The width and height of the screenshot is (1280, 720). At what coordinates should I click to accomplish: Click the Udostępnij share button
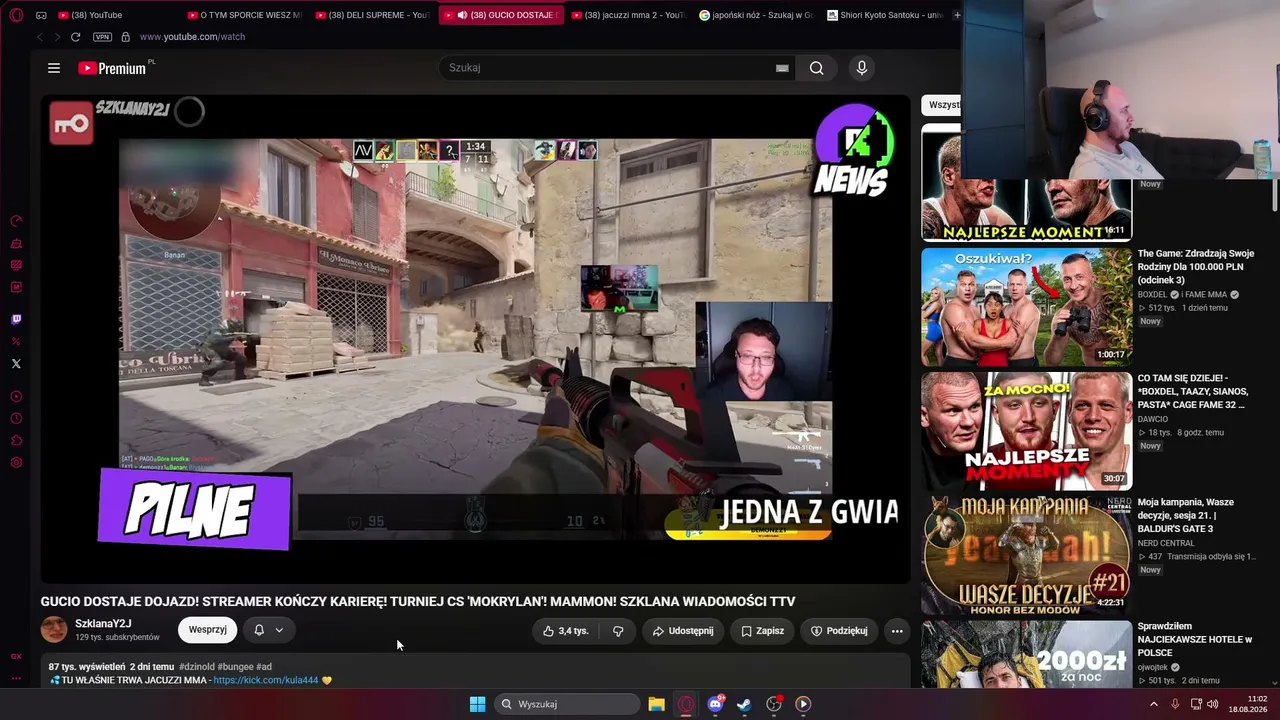pos(683,631)
